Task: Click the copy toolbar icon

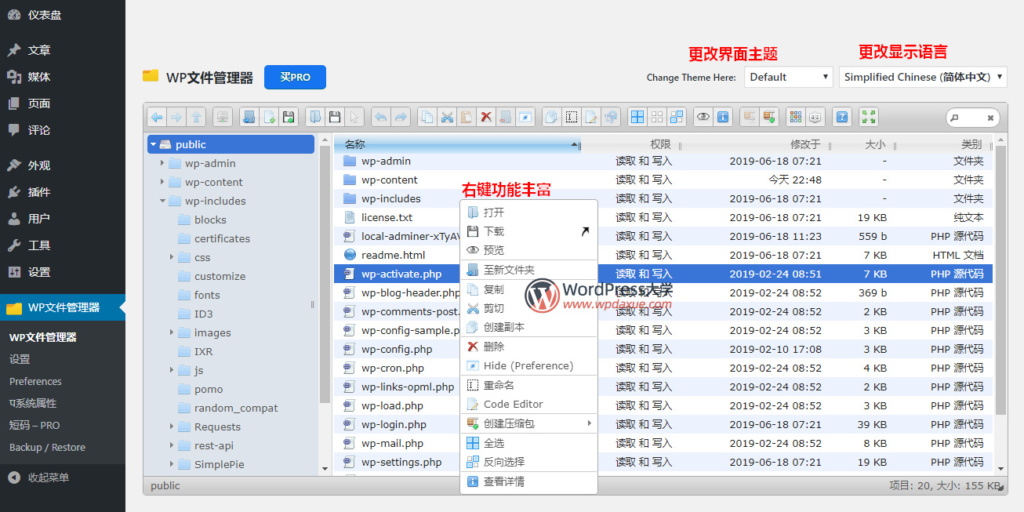Action: [426, 117]
